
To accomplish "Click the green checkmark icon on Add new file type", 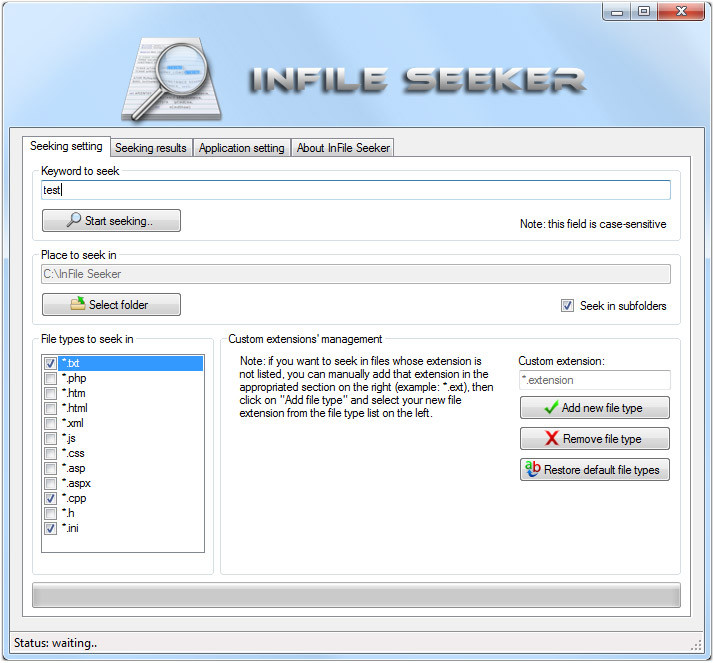I will [x=551, y=407].
